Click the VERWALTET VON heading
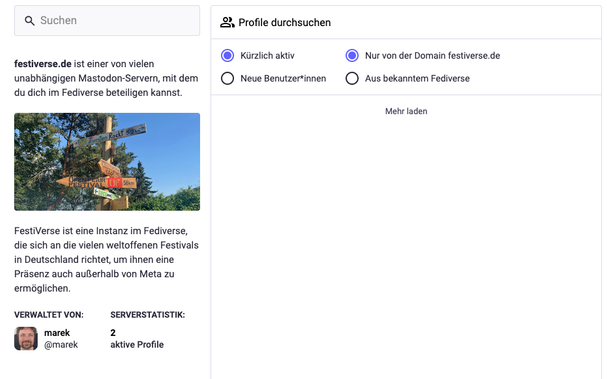Image resolution: width=607 pixels, height=379 pixels. (49, 315)
